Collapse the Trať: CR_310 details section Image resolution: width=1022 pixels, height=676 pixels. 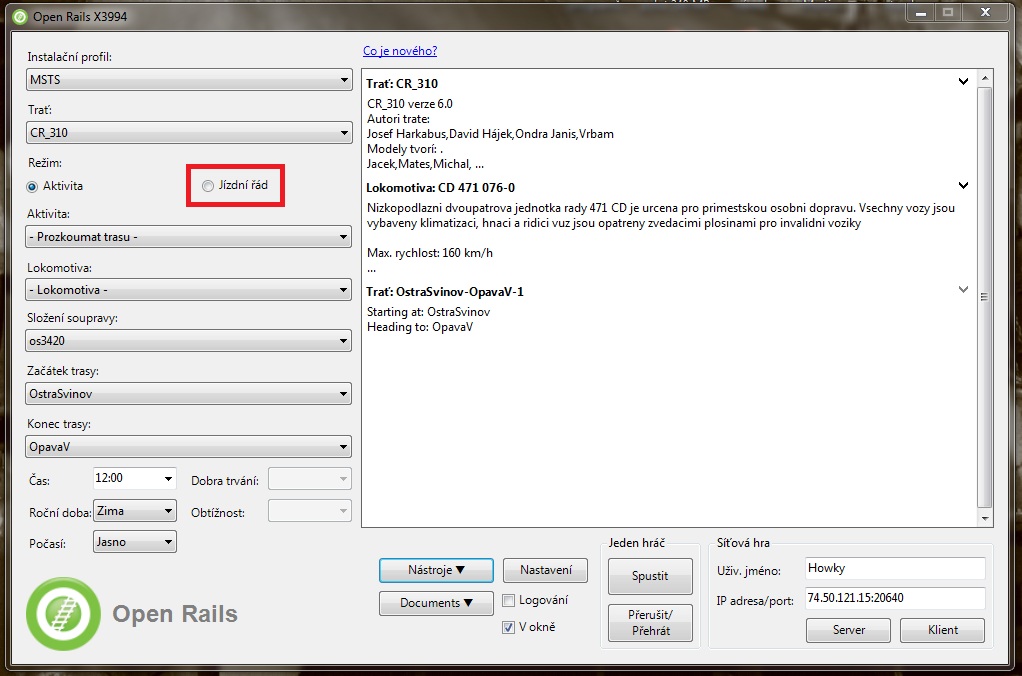point(963,82)
